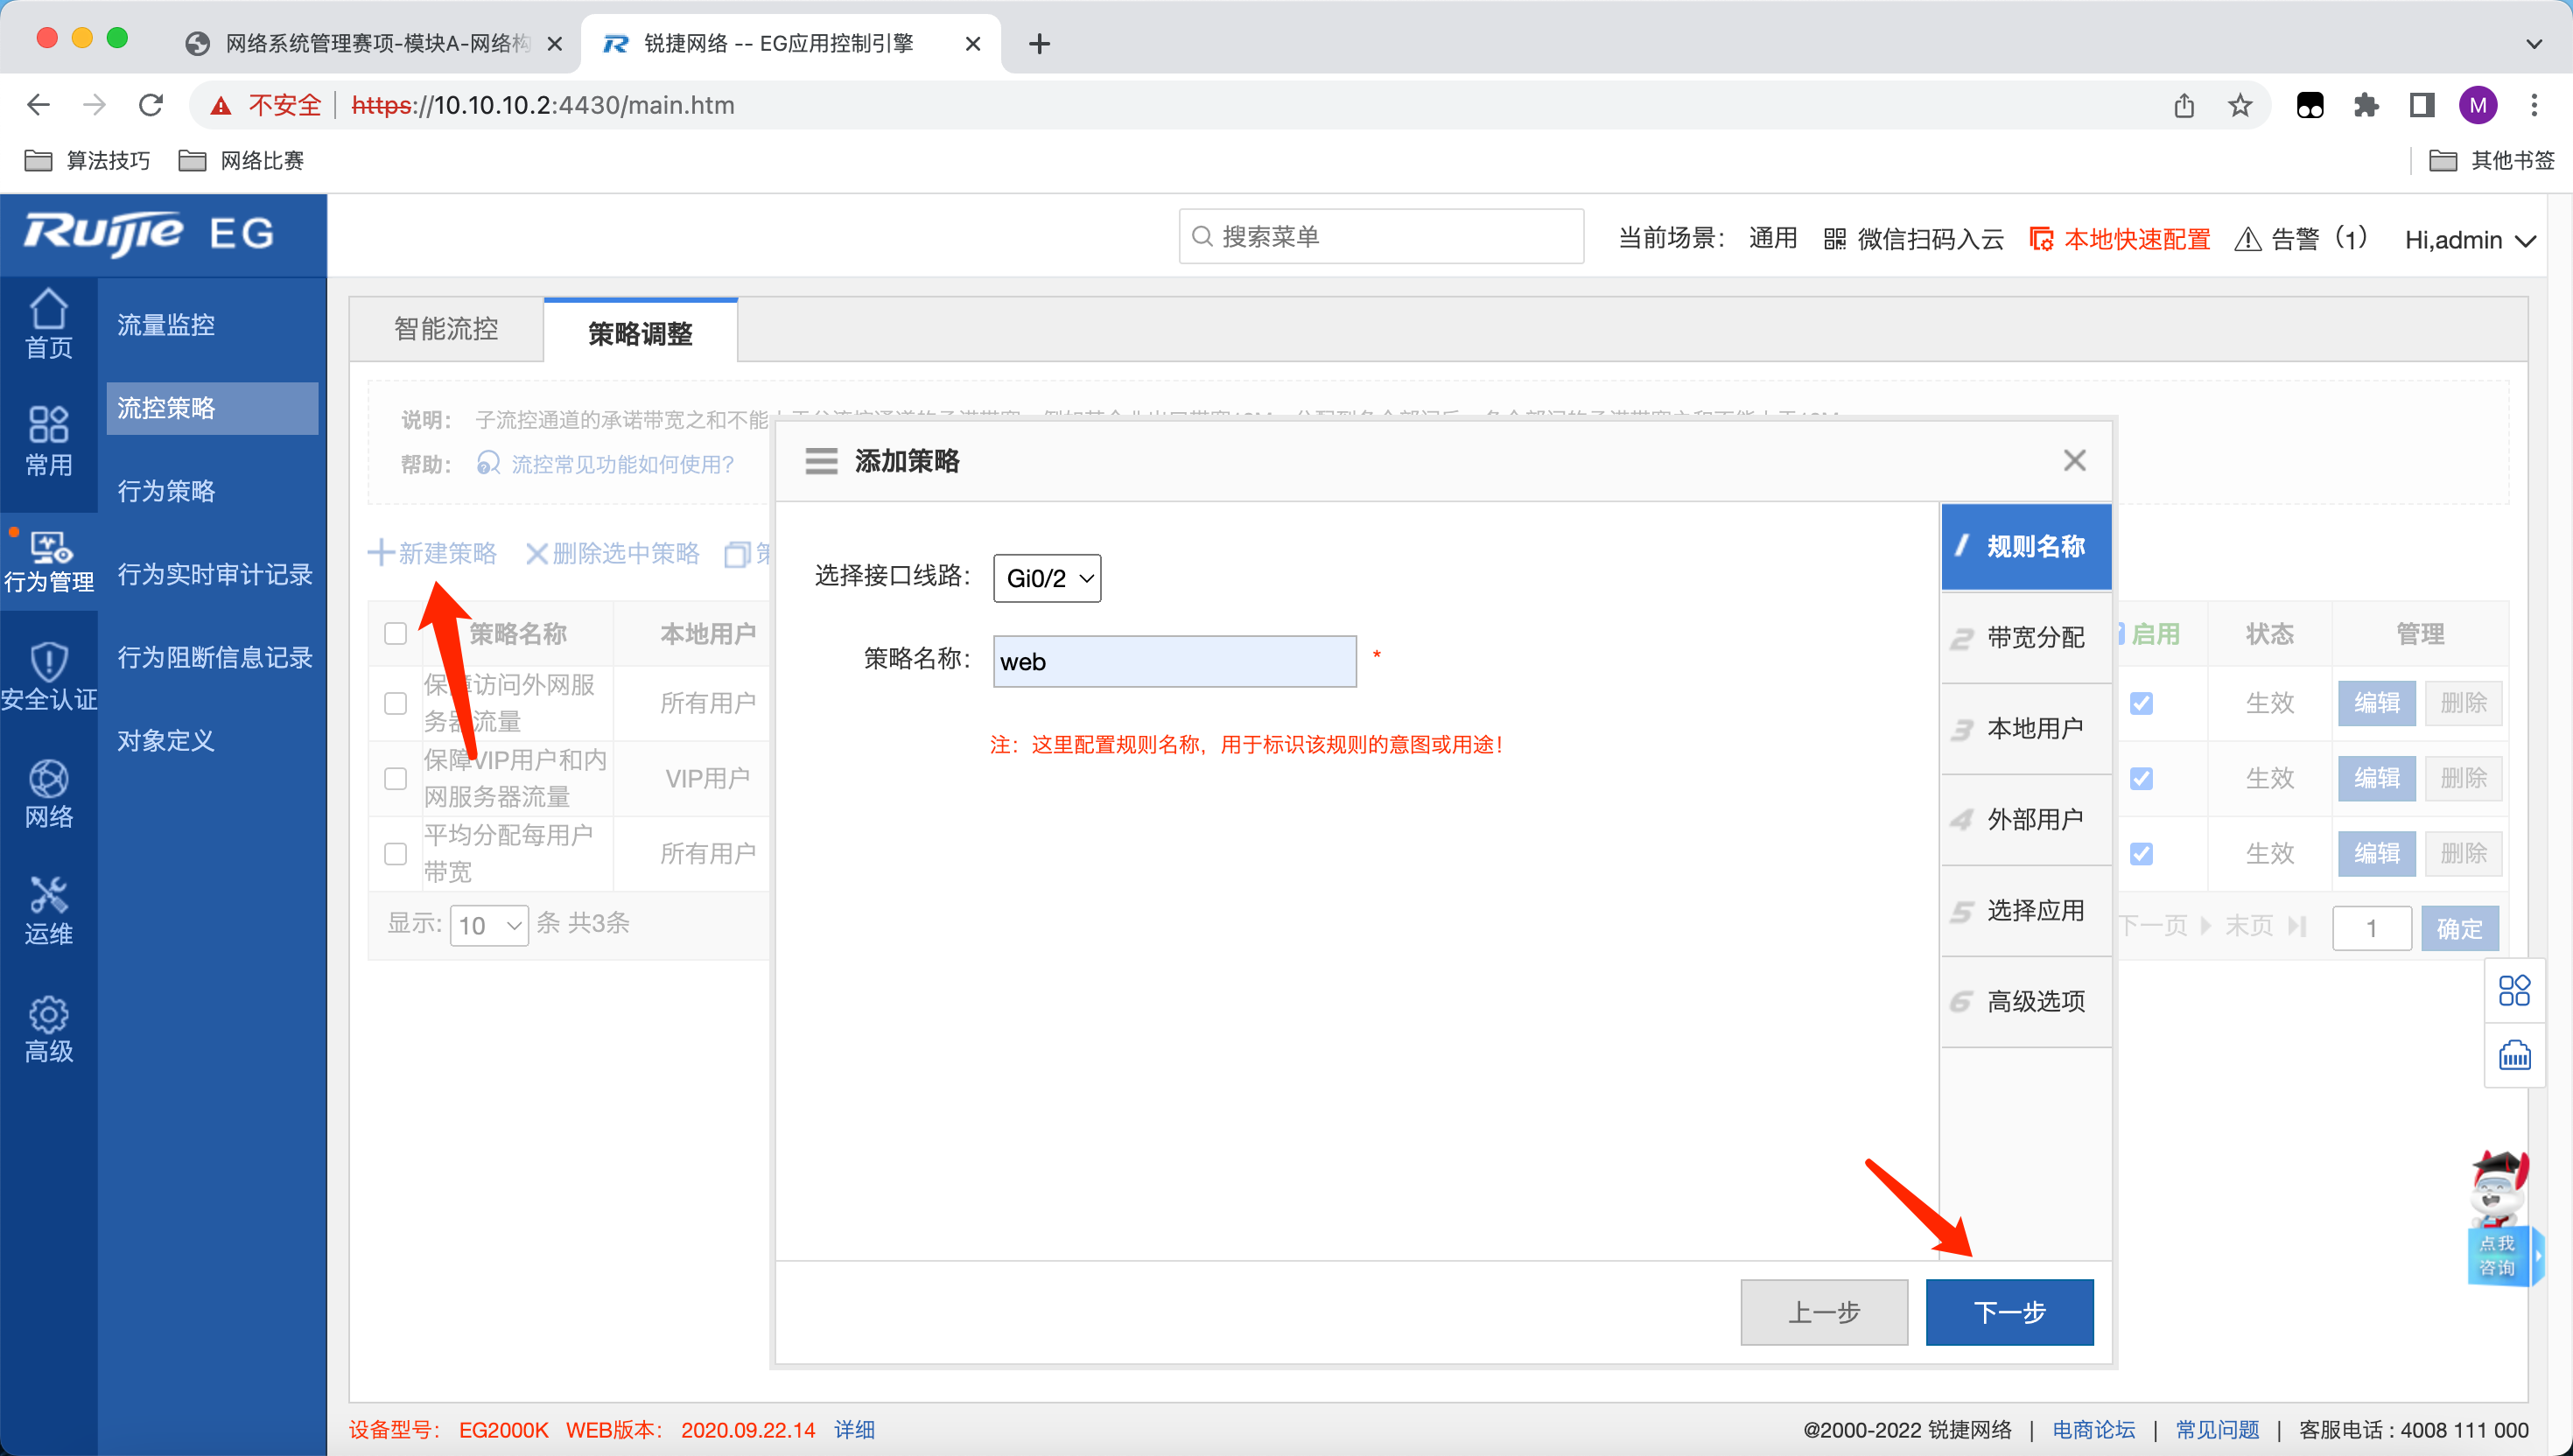
Task: Check the 保障访问外网服务器流量 row checkbox
Action: click(x=395, y=703)
